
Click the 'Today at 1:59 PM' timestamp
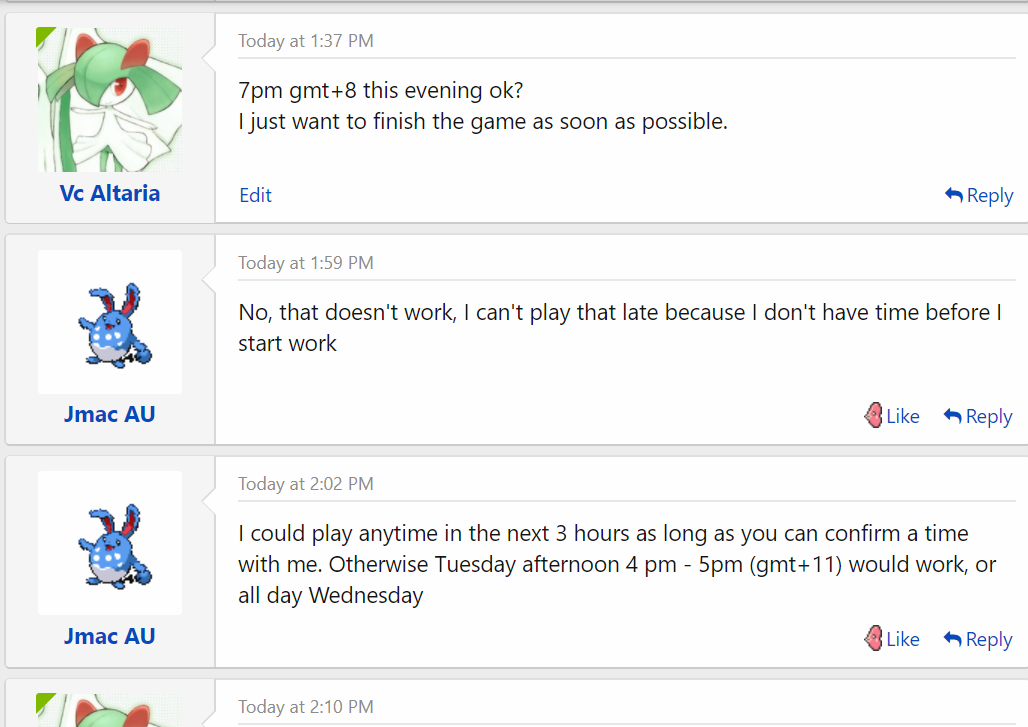[306, 263]
